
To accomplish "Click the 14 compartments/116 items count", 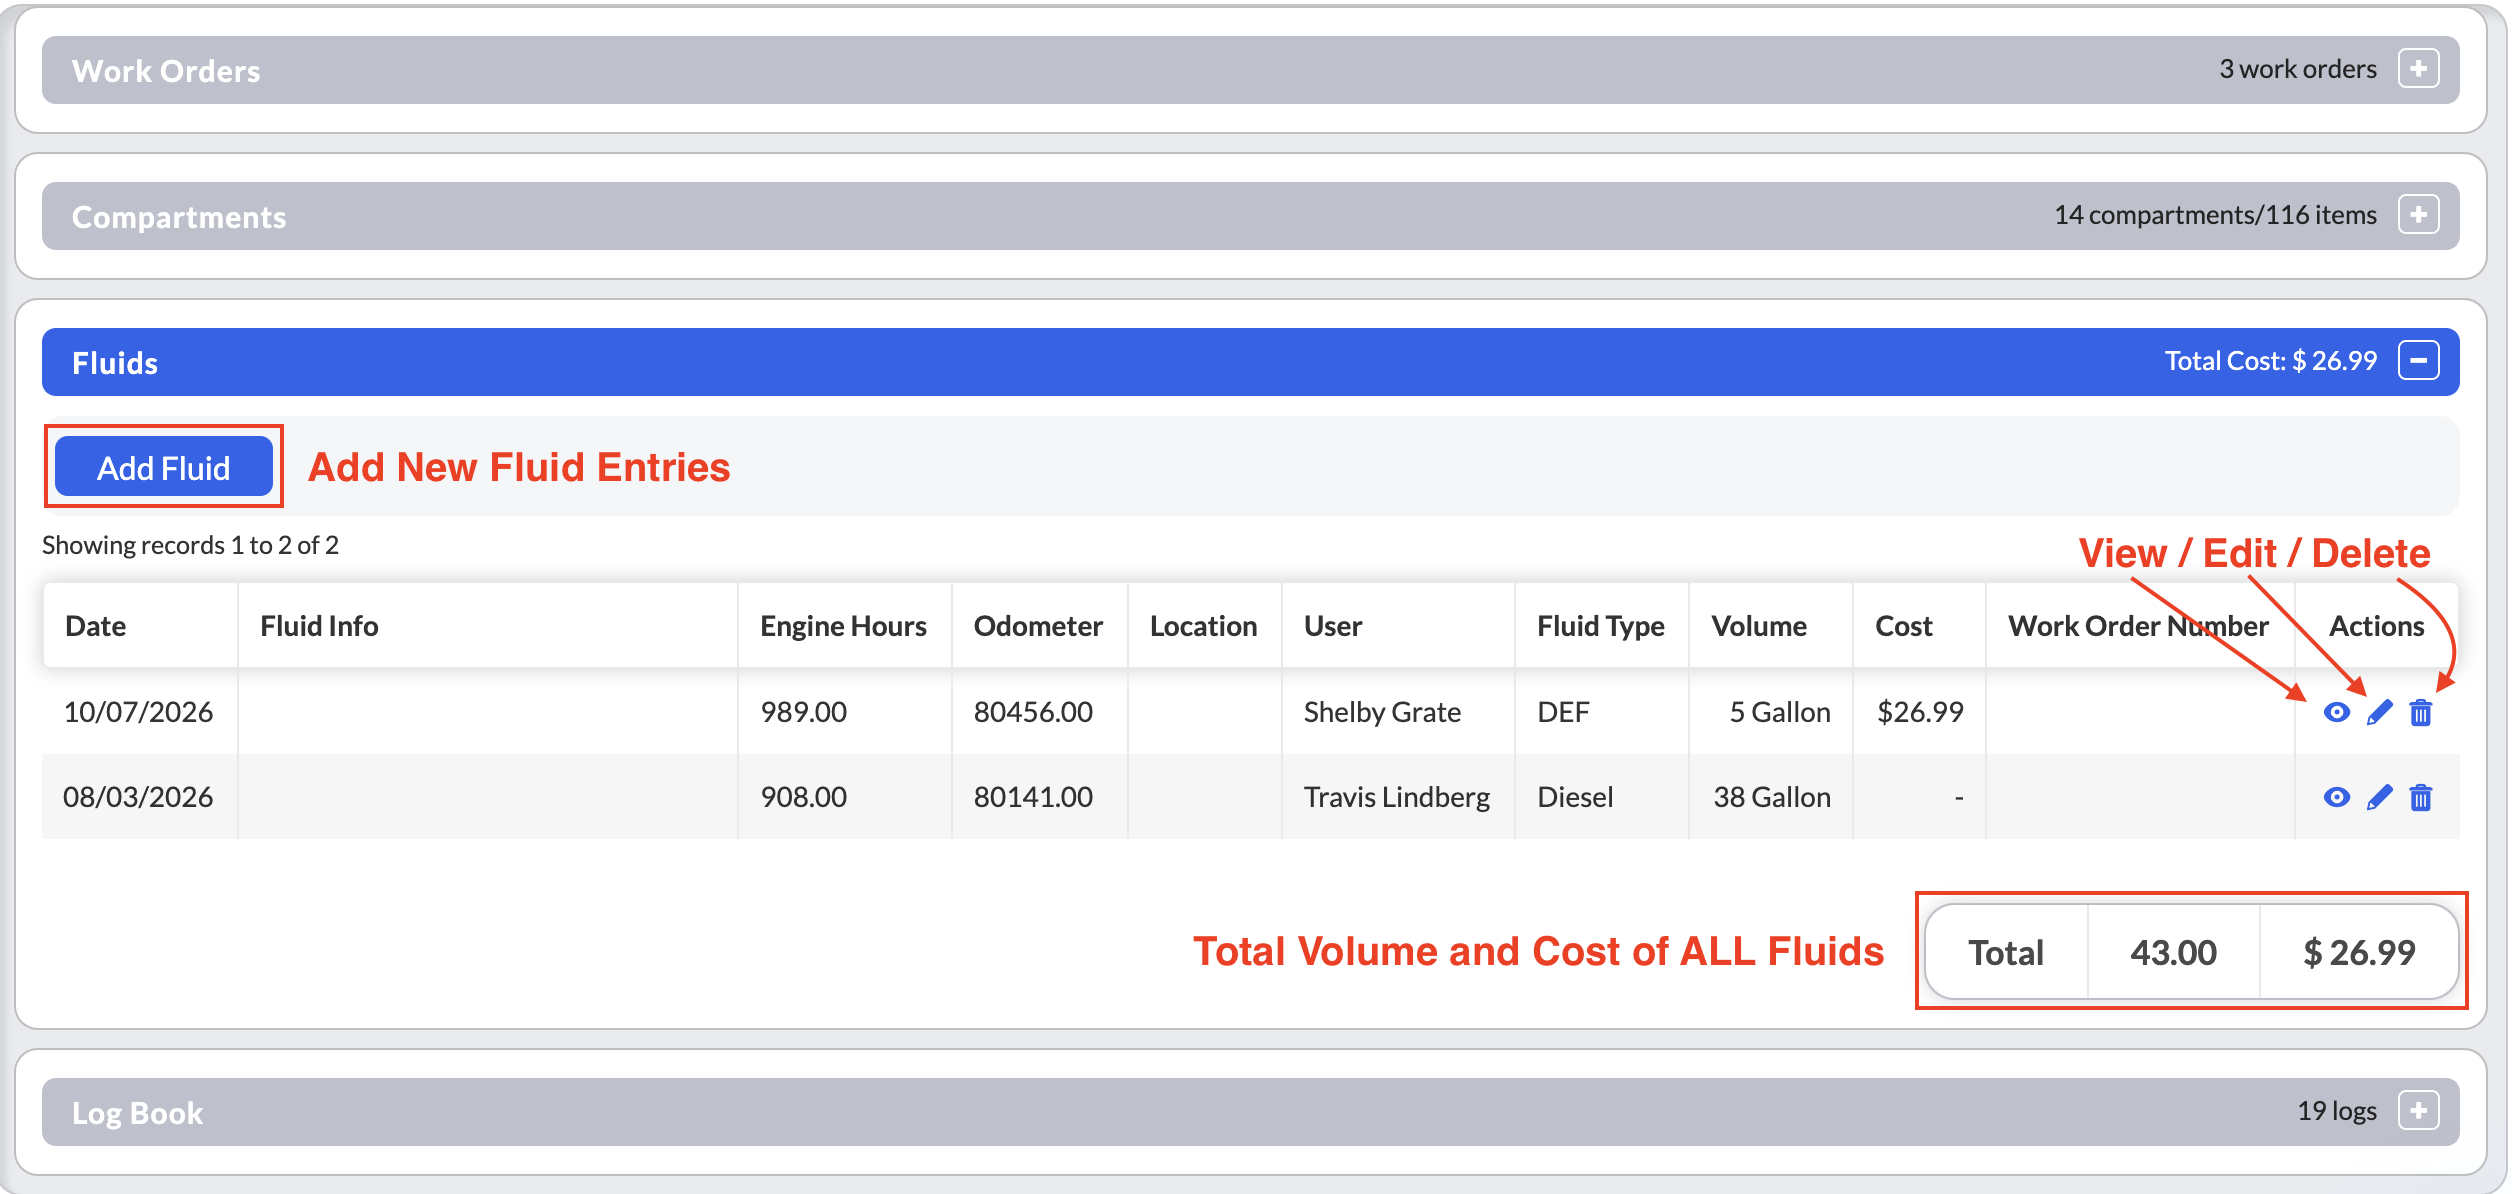I will 2215,215.
